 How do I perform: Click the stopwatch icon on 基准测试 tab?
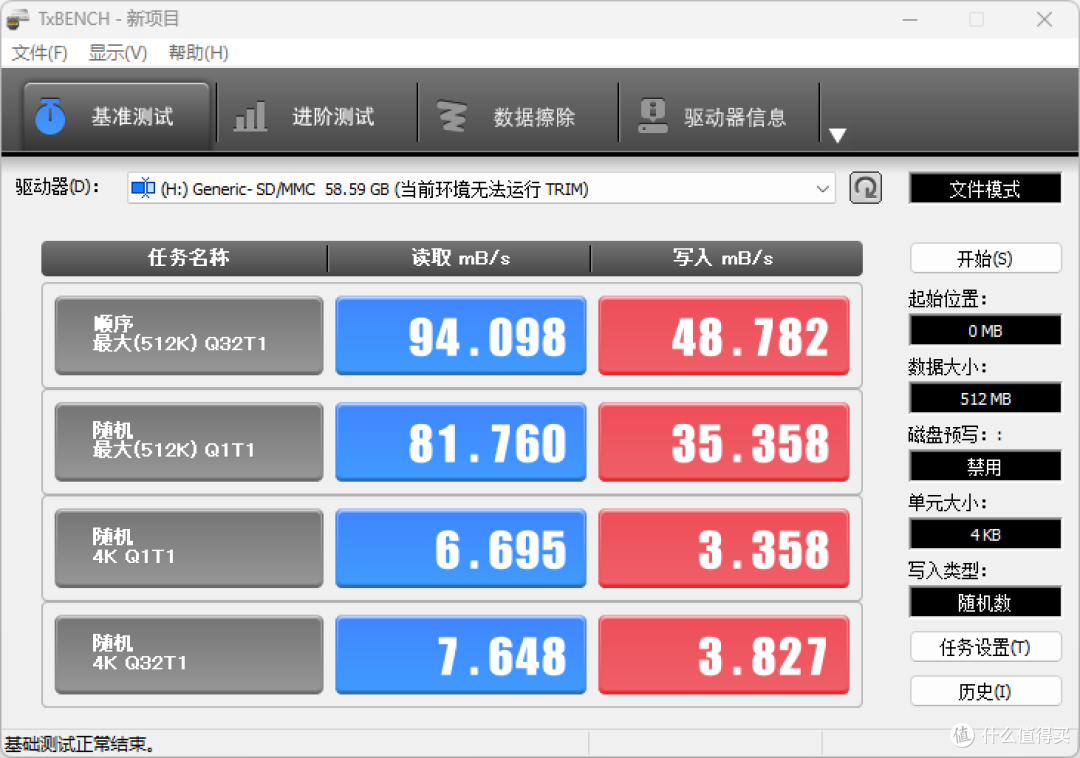point(50,116)
